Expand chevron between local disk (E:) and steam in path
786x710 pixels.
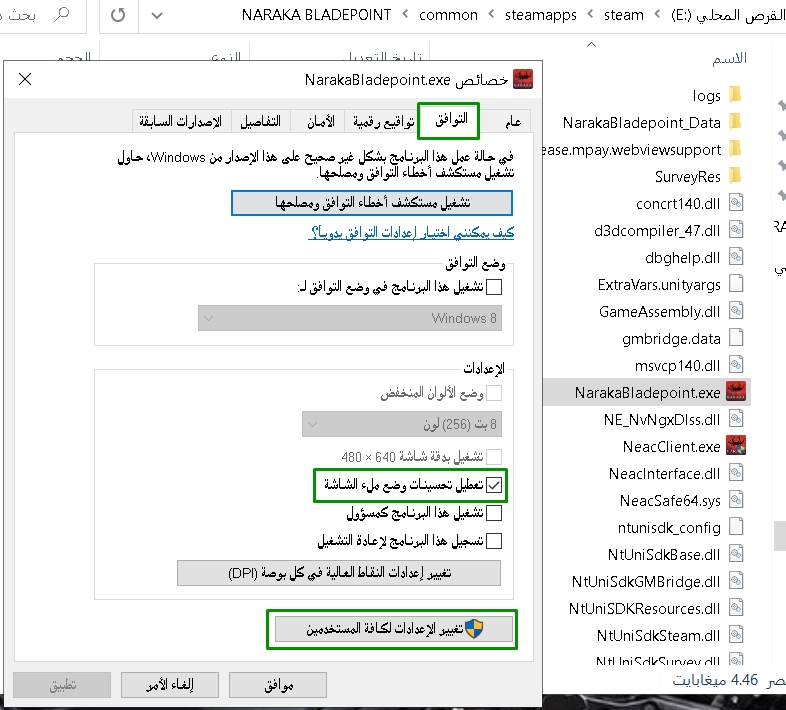coord(657,15)
